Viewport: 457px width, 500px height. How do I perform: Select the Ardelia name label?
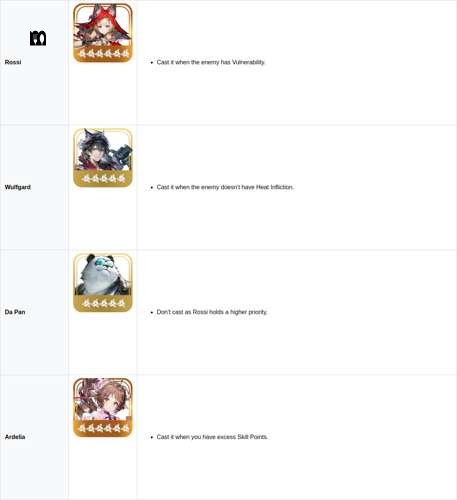coord(15,437)
